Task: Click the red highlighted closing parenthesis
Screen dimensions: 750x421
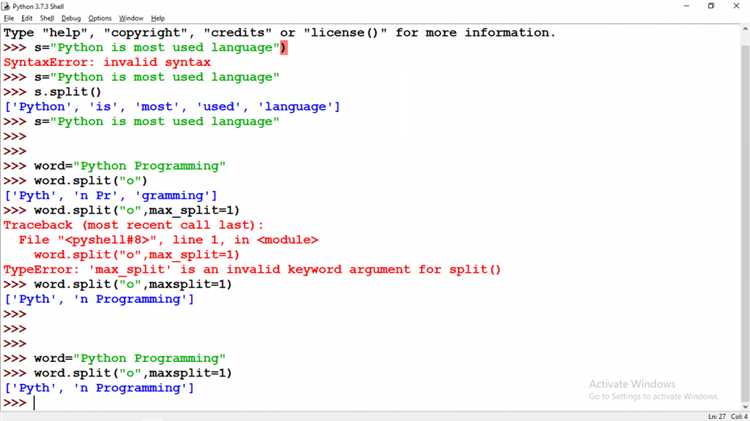Action: [284, 48]
